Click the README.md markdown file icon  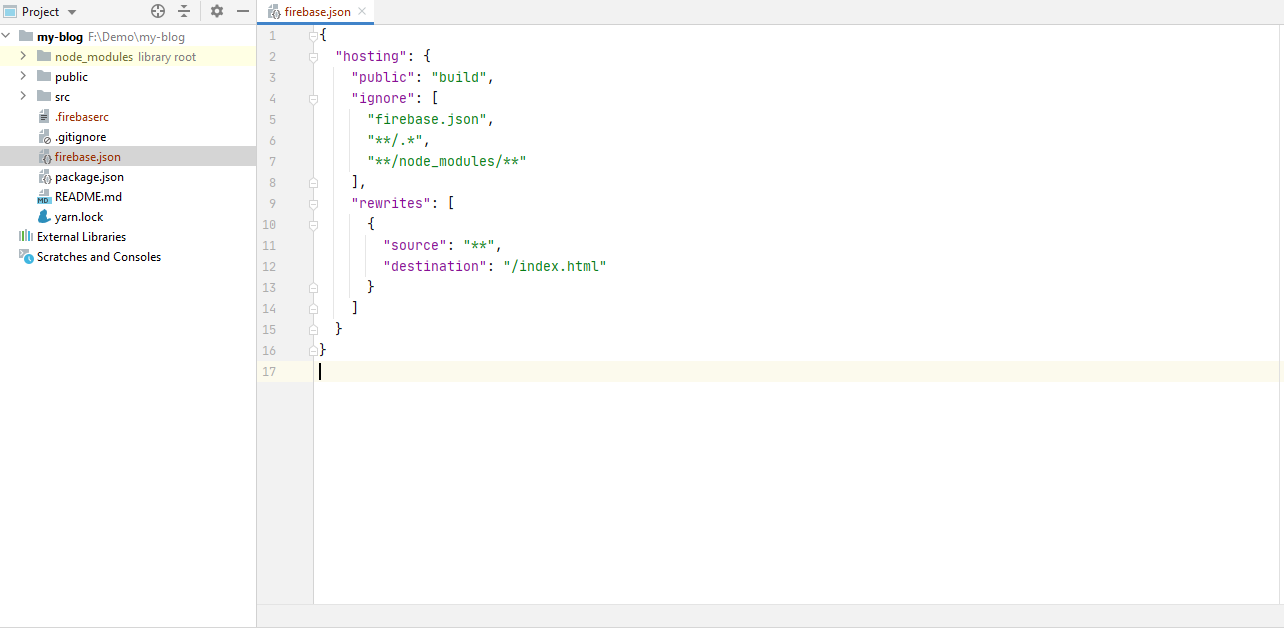point(44,197)
